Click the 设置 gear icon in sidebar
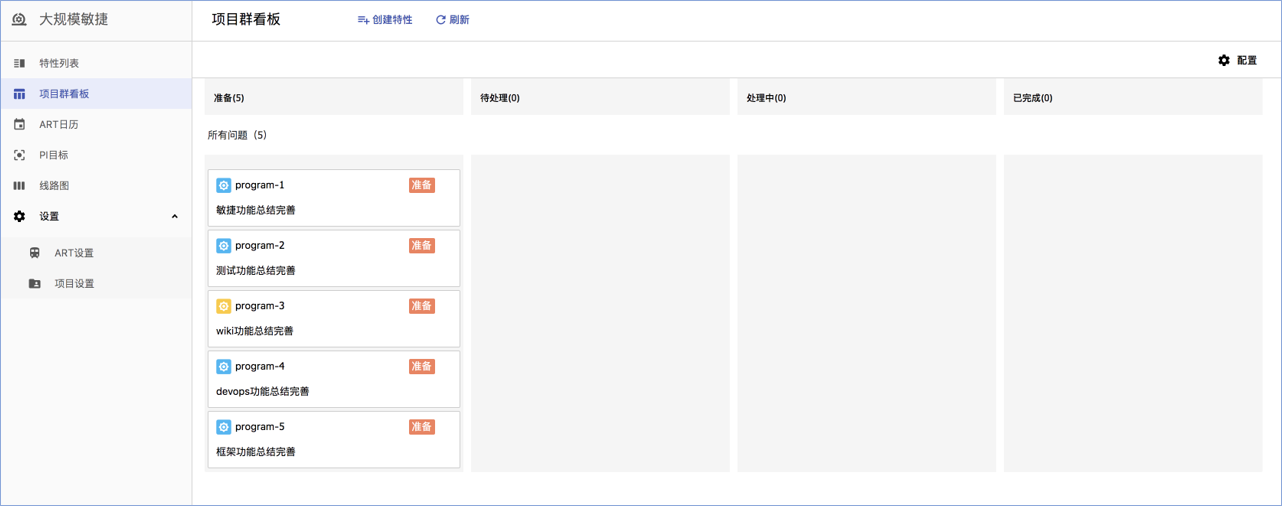Viewport: 1282px width, 506px height. coord(19,216)
